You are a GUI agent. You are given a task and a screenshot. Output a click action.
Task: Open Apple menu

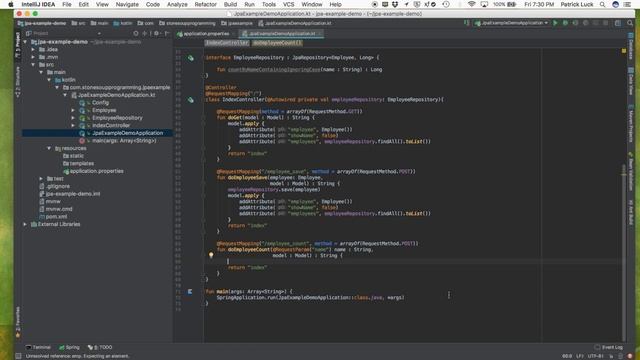point(11,4)
